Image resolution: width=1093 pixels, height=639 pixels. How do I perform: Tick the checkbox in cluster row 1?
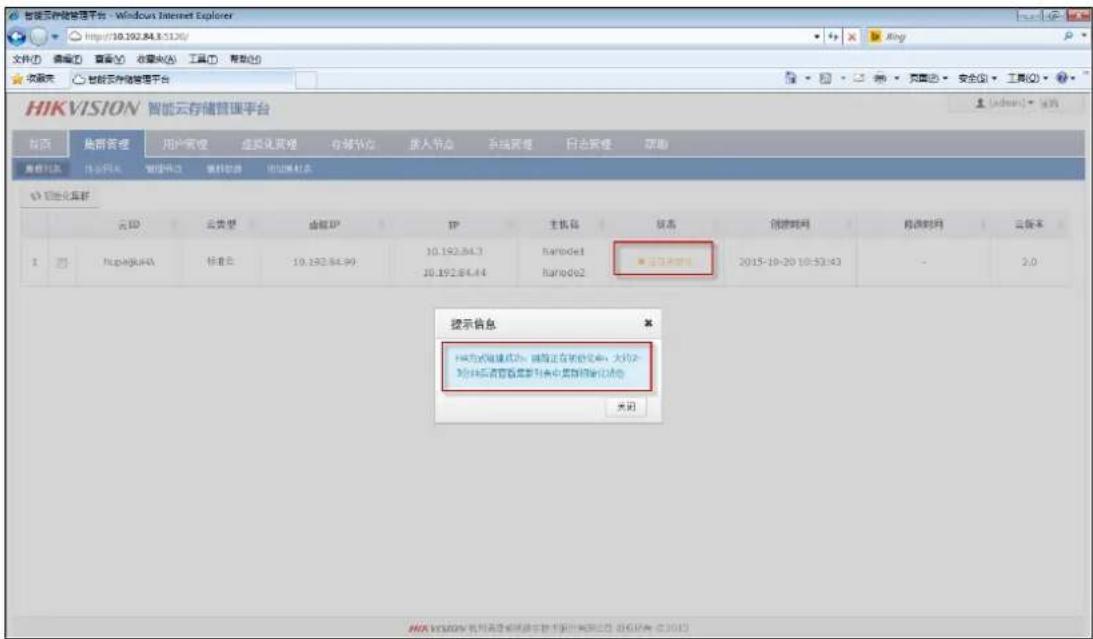(62, 263)
